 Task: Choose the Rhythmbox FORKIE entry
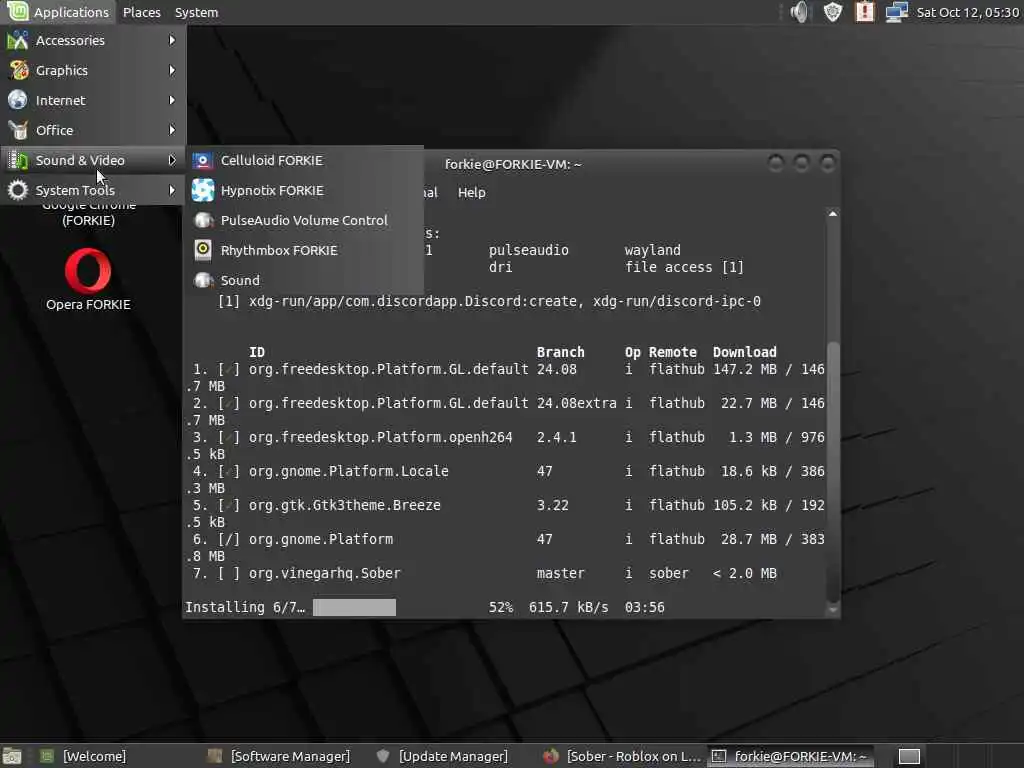pyautogui.click(x=304, y=250)
